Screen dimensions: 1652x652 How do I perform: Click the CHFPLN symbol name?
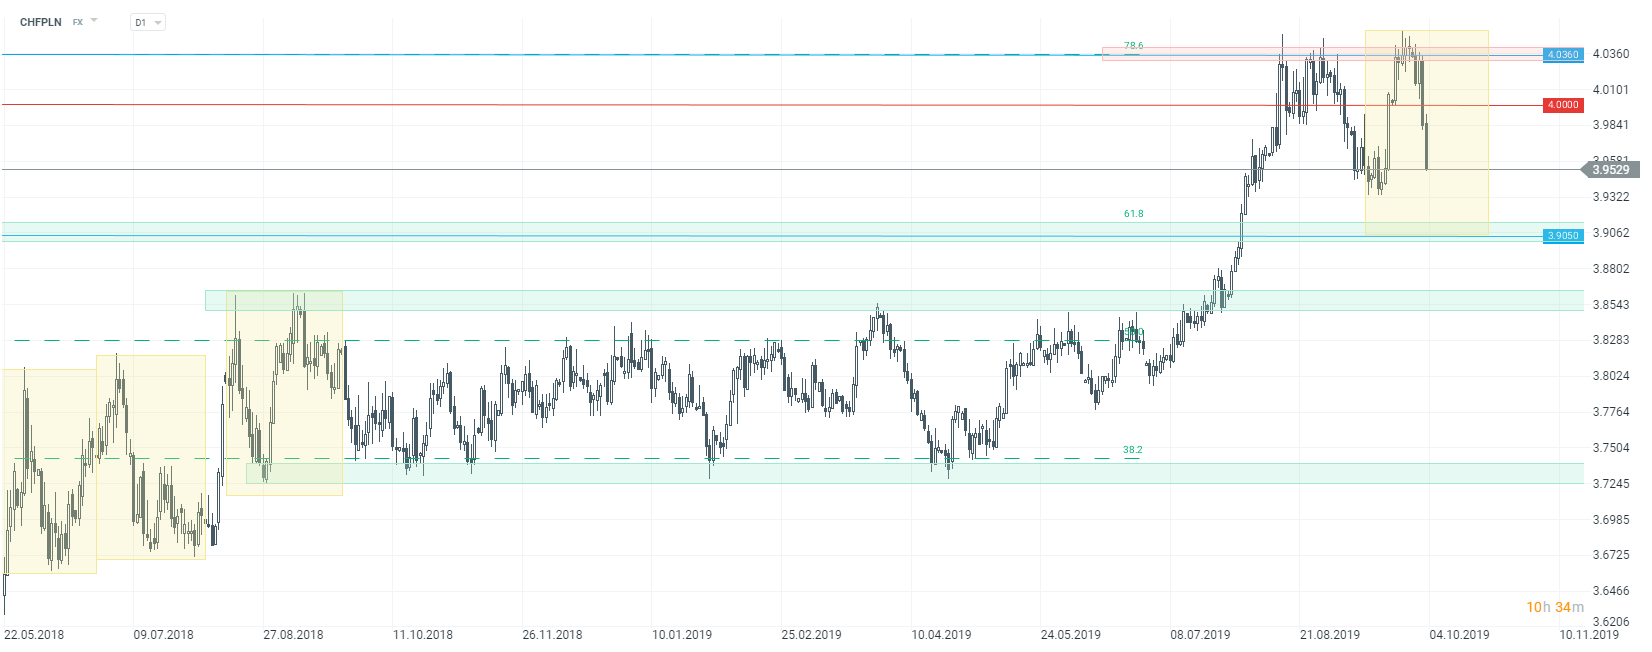(x=41, y=22)
